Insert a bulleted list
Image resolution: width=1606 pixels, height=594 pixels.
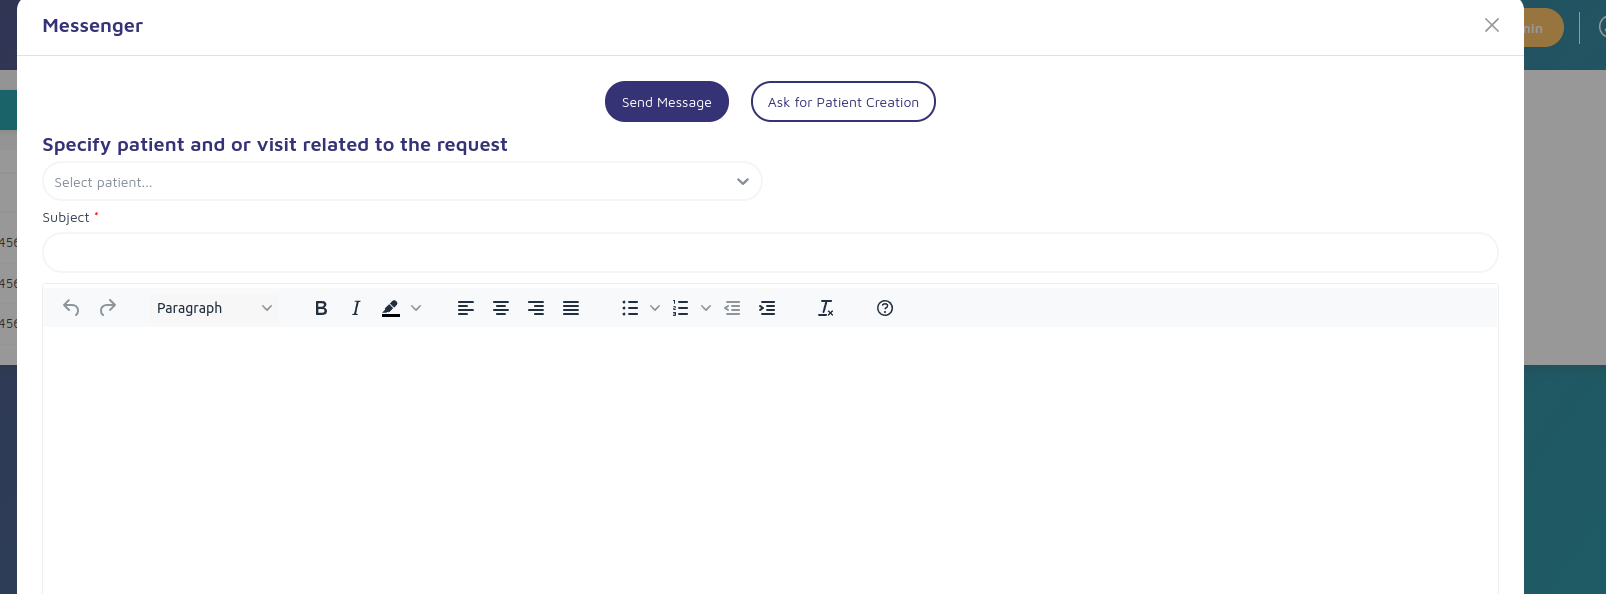click(630, 308)
